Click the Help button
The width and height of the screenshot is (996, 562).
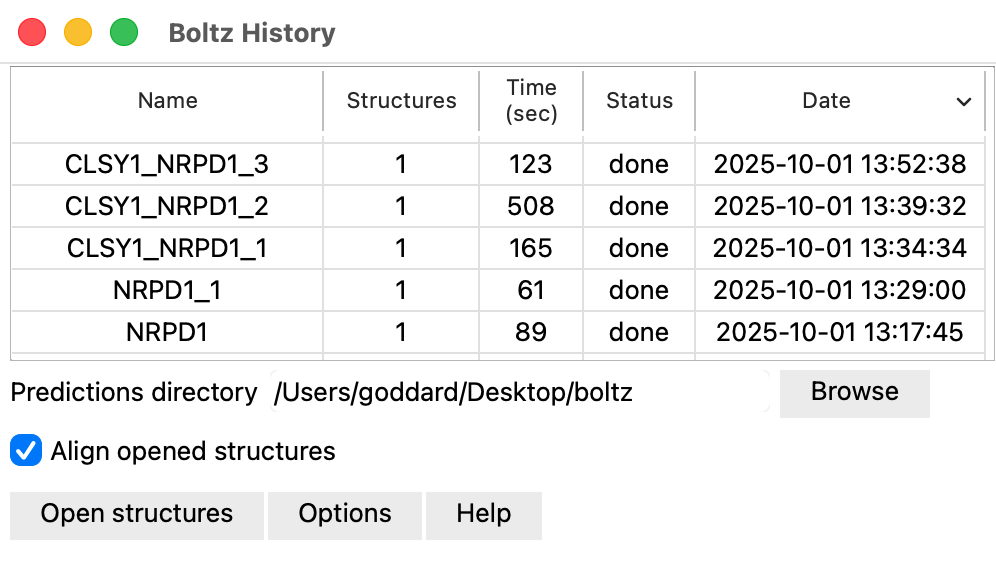coord(484,514)
